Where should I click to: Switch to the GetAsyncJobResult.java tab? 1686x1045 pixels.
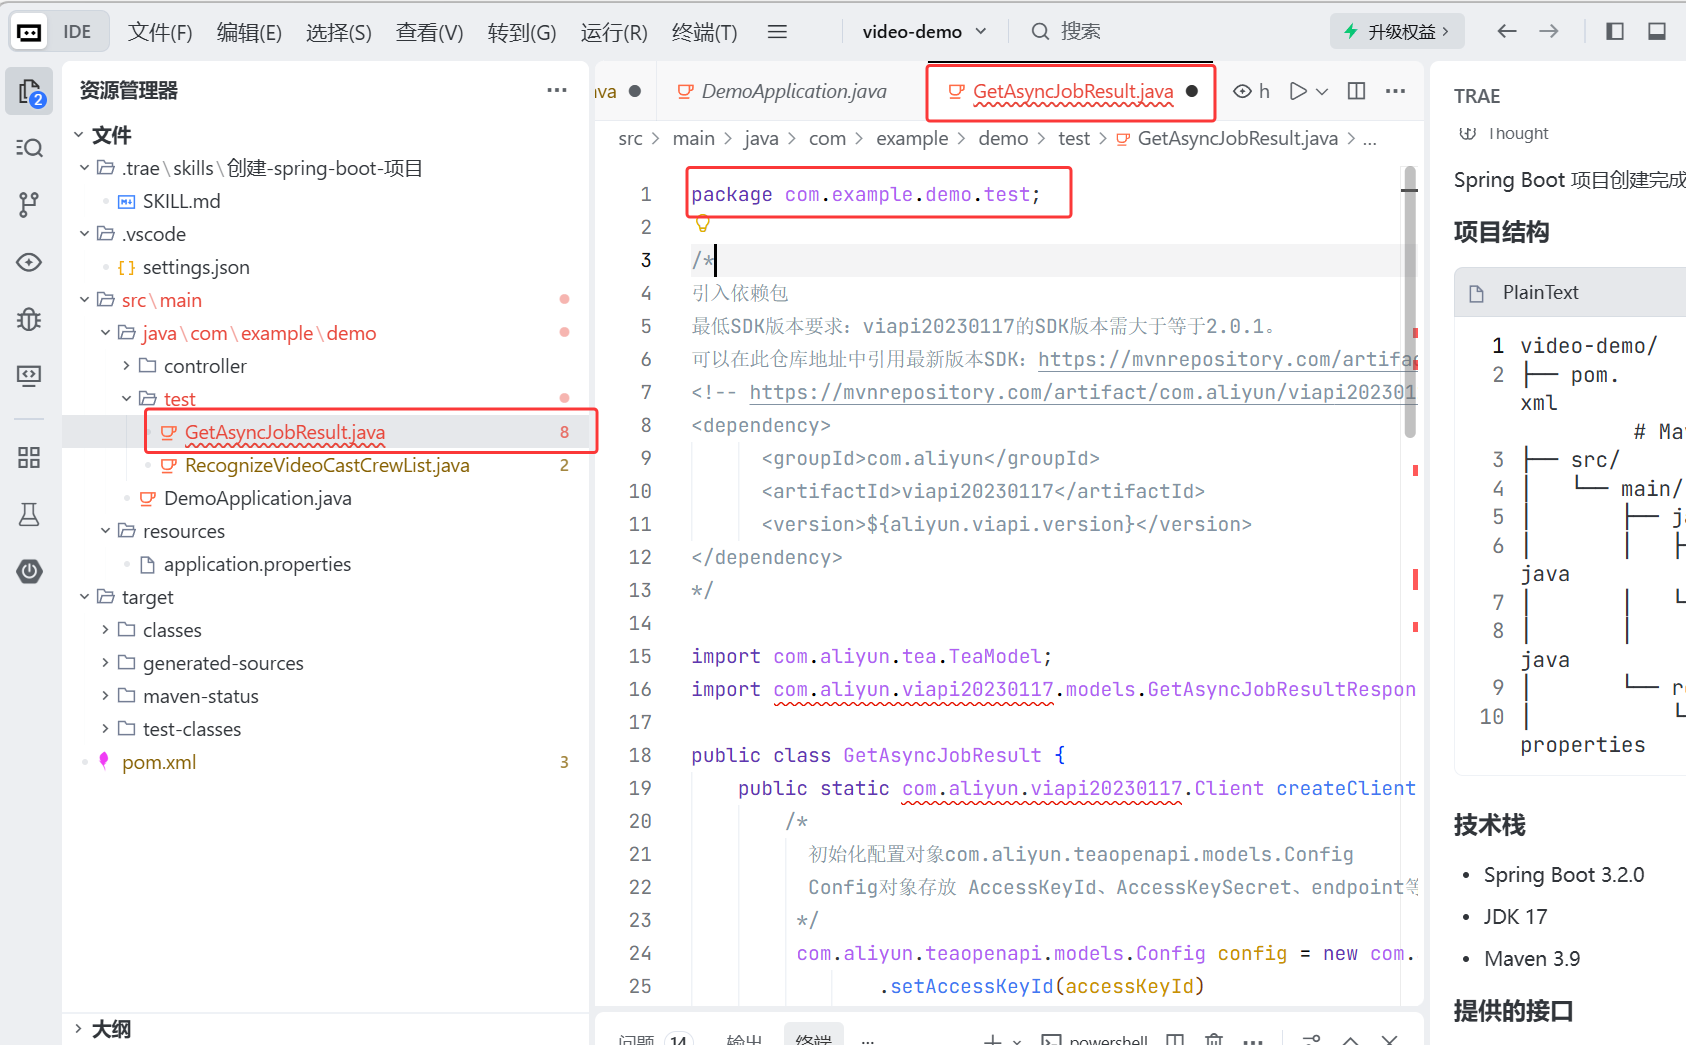(1072, 91)
